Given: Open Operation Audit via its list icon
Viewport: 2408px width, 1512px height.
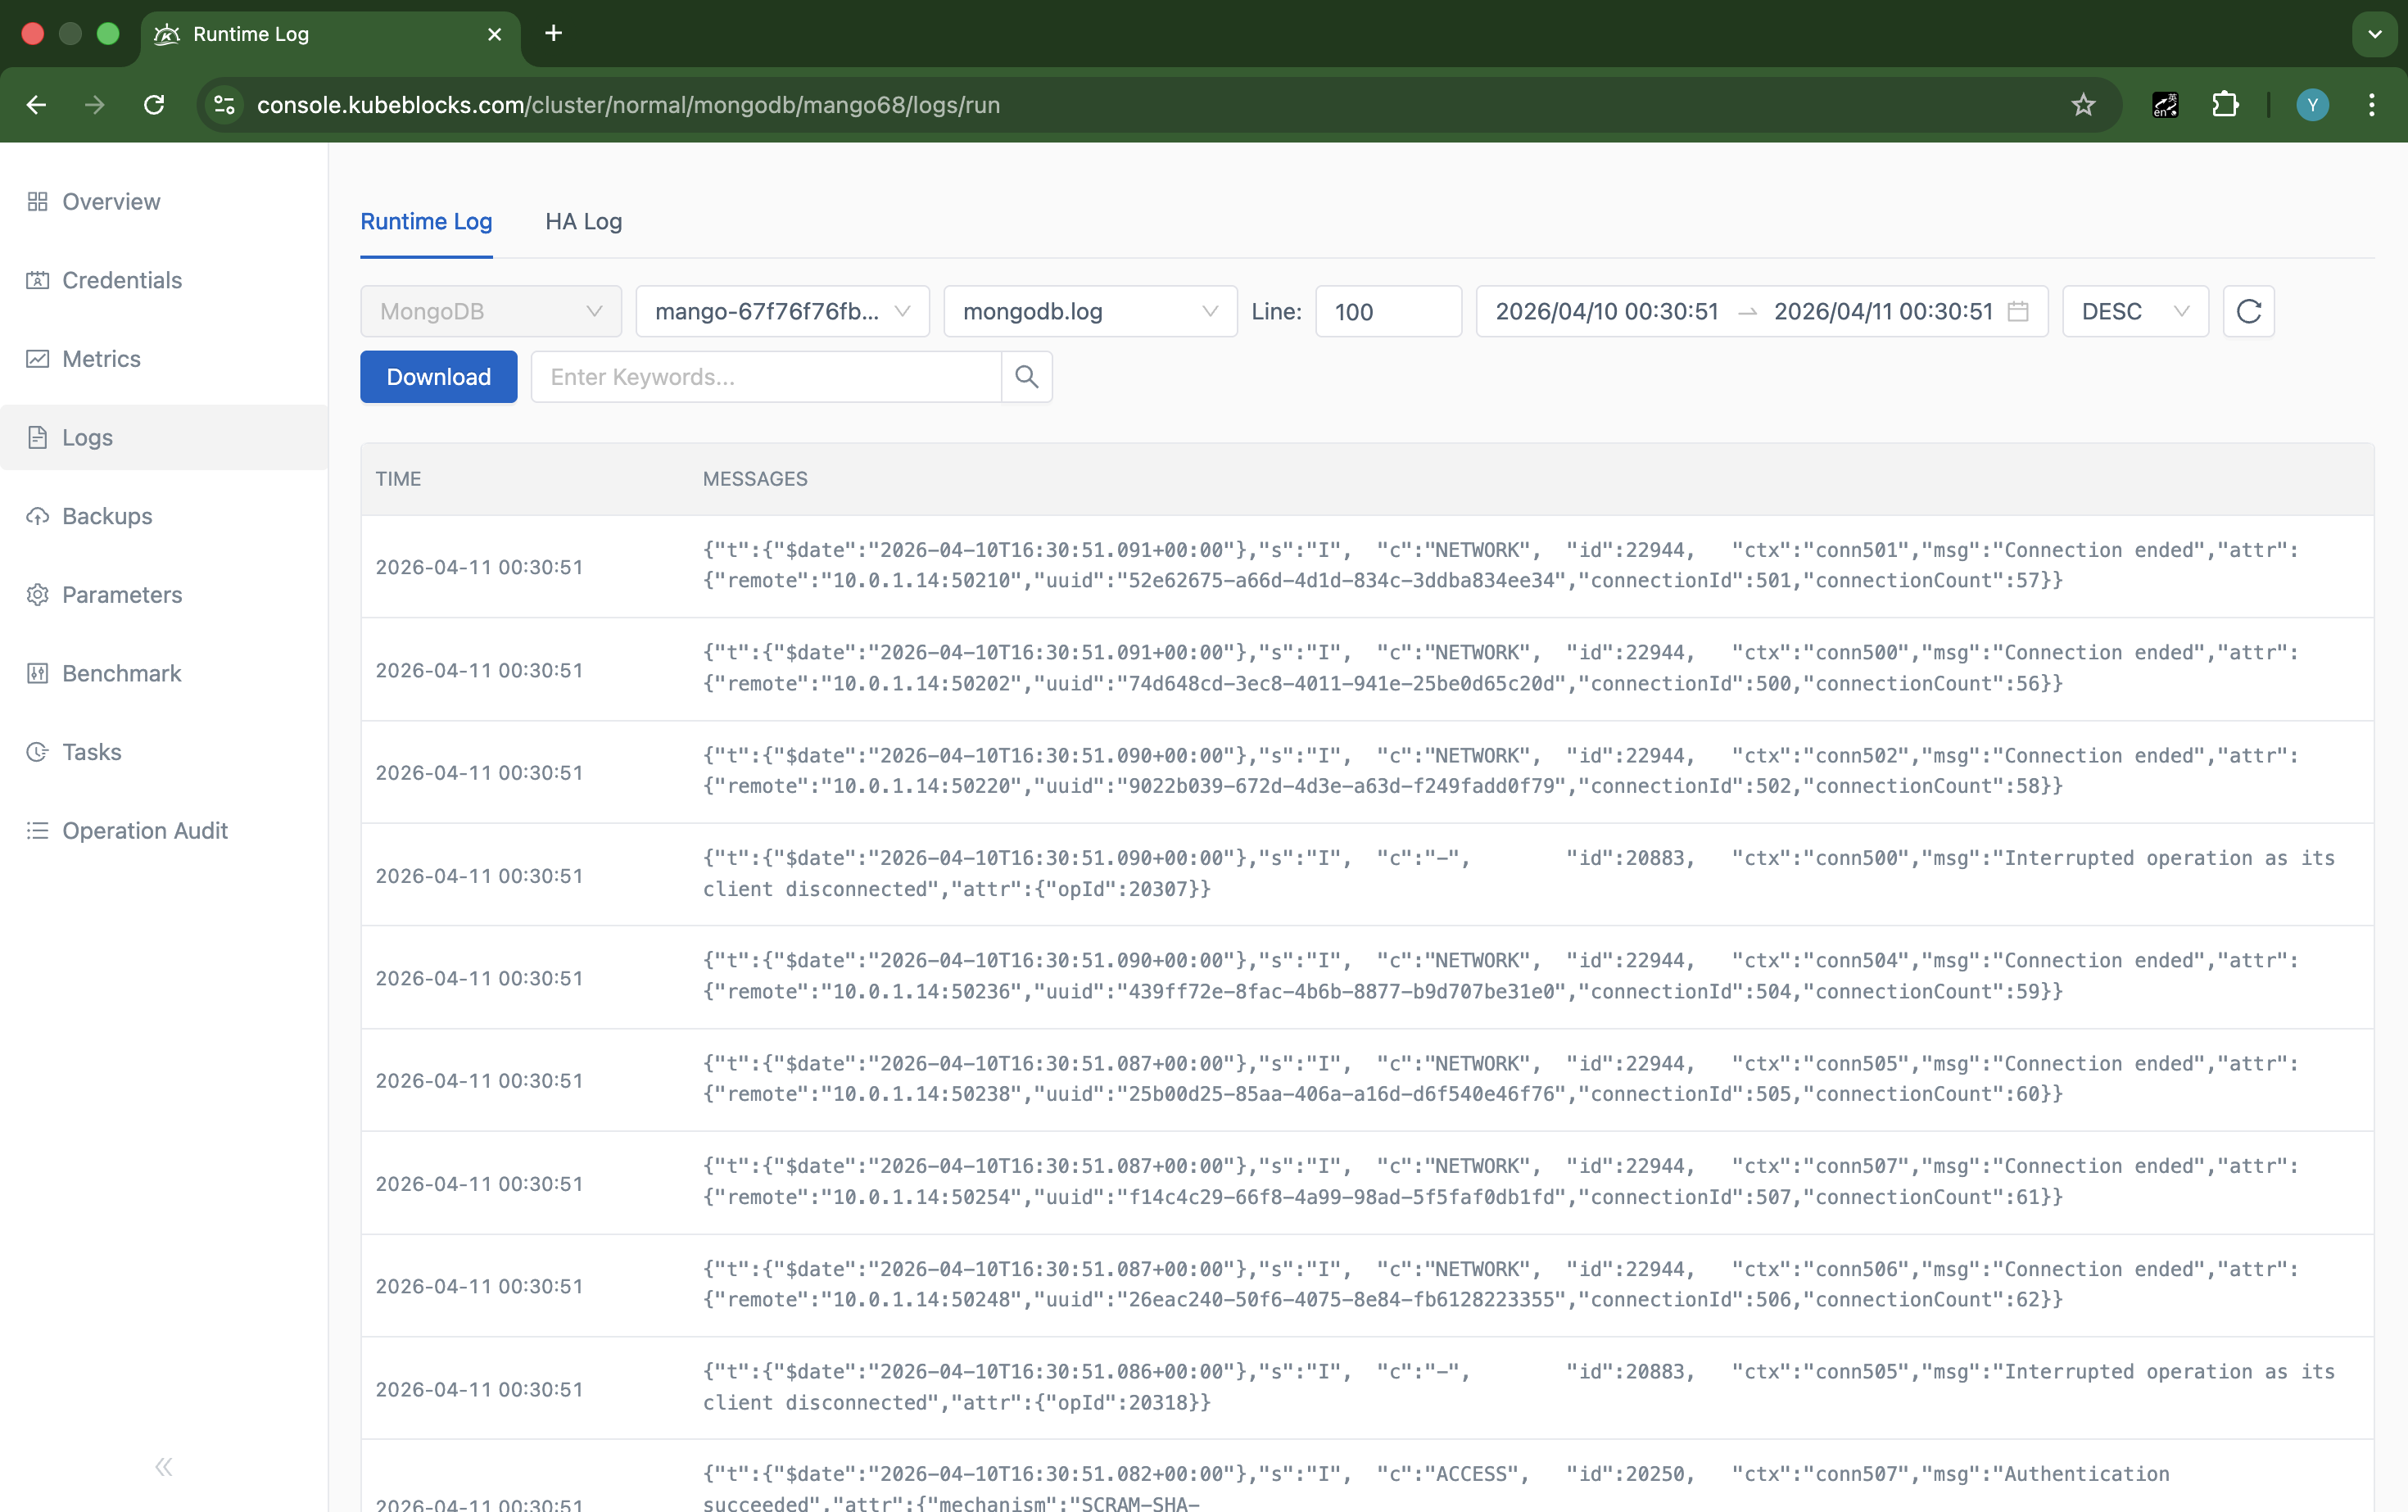Looking at the screenshot, I should coord(38,830).
